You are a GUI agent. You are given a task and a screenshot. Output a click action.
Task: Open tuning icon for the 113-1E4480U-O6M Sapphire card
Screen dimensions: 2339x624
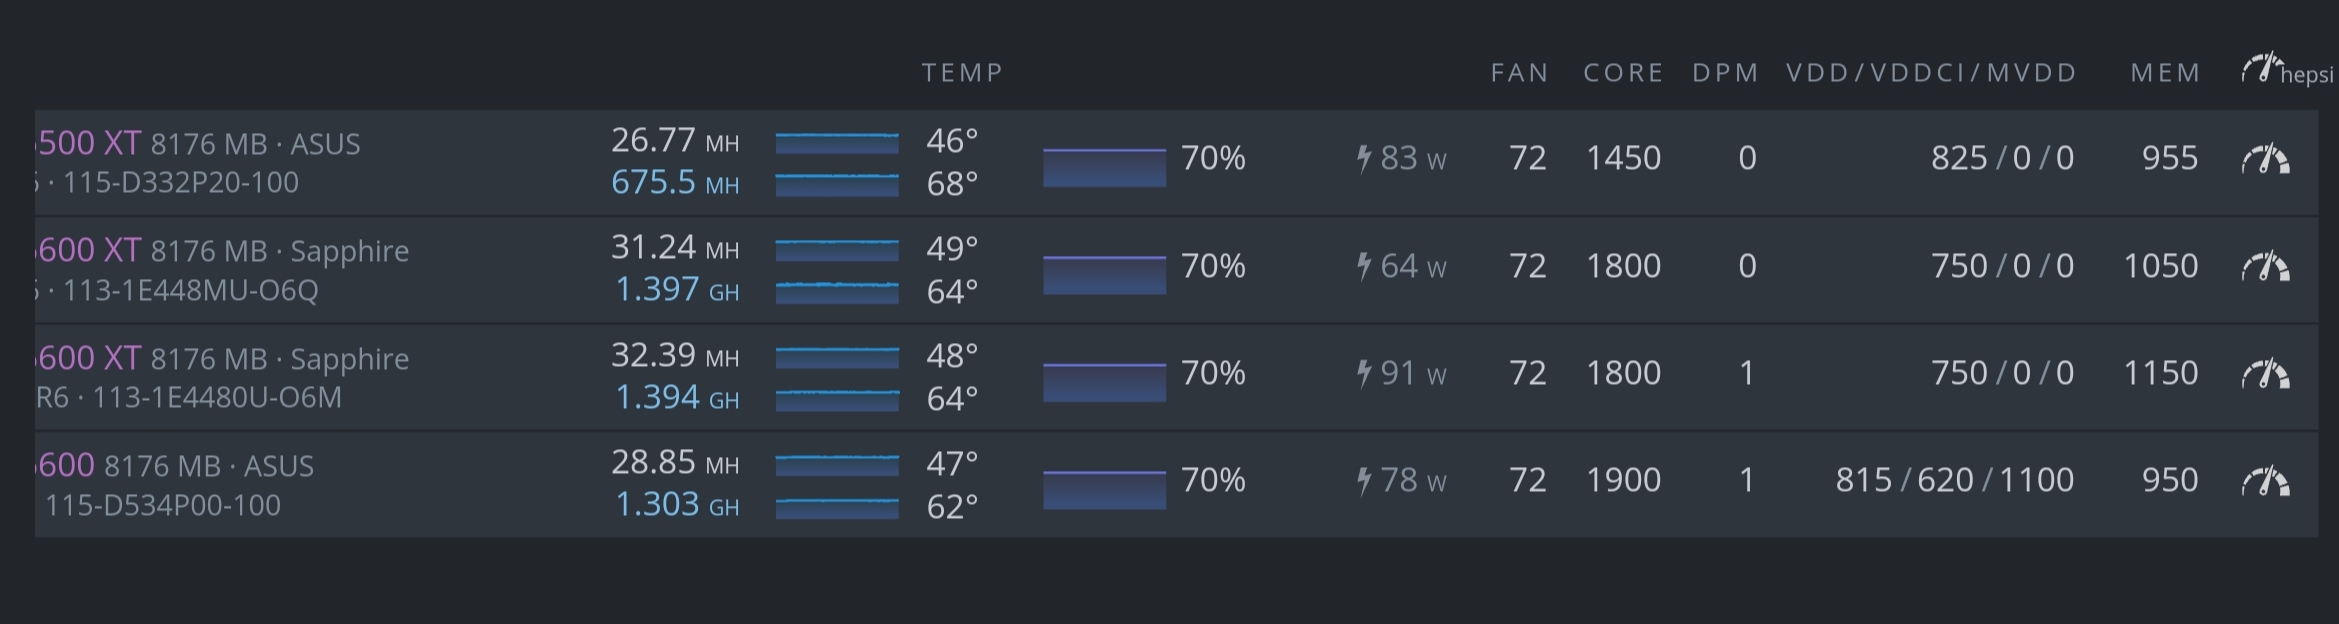(x=2265, y=374)
